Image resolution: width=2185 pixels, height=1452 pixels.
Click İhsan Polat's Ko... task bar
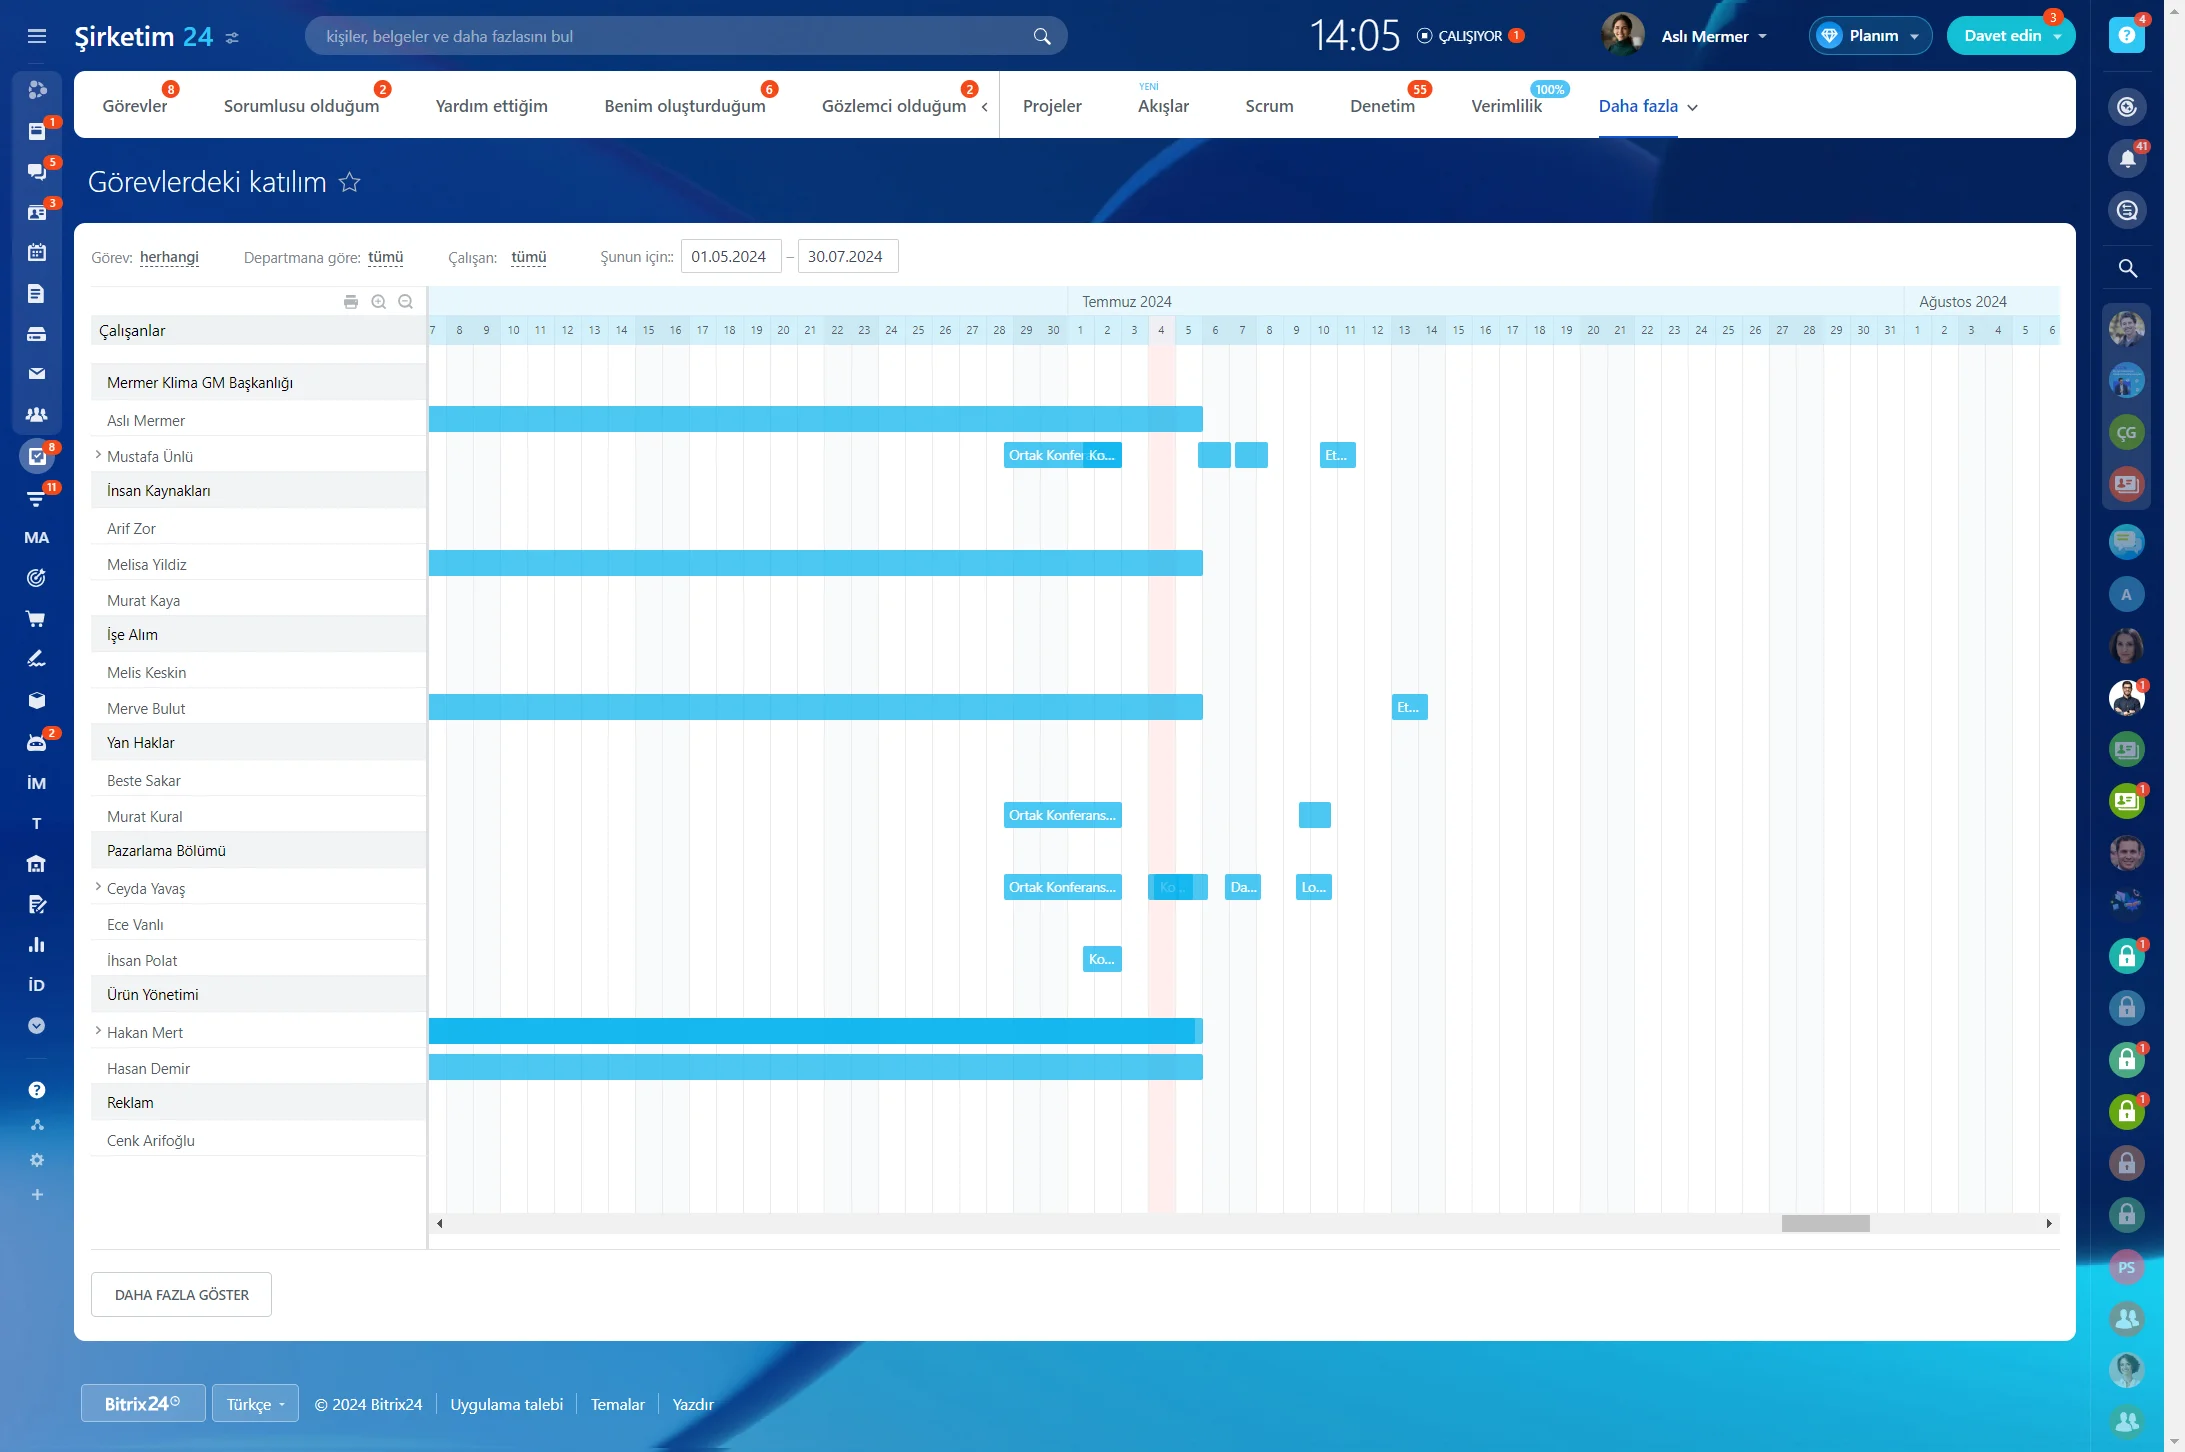(x=1102, y=959)
